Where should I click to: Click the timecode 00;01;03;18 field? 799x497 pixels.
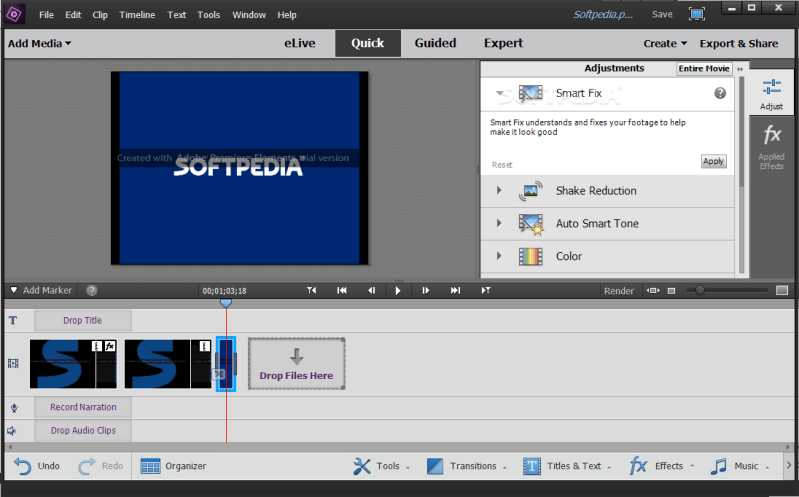(224, 291)
